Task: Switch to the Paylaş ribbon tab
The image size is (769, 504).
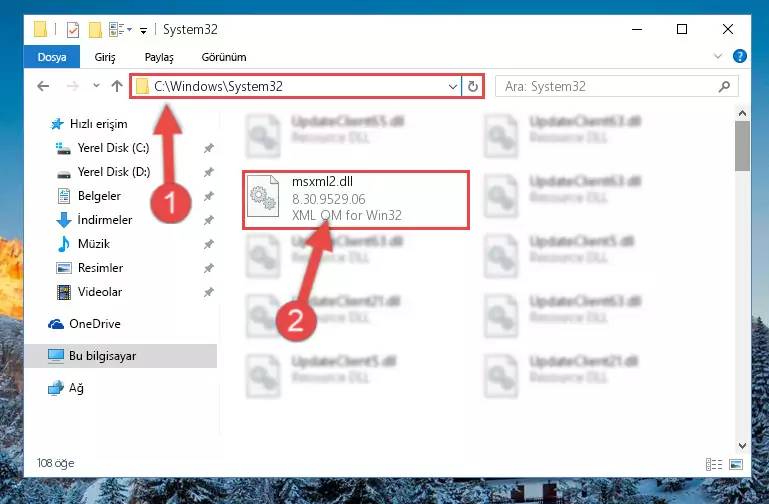Action: click(x=159, y=57)
